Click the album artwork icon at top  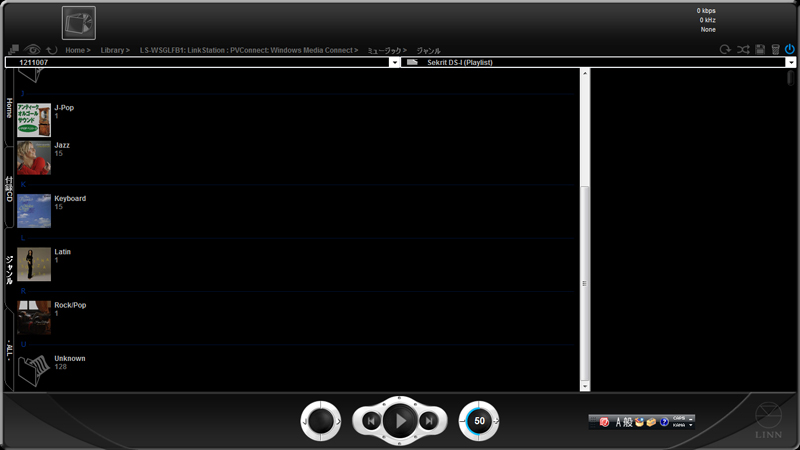click(79, 23)
